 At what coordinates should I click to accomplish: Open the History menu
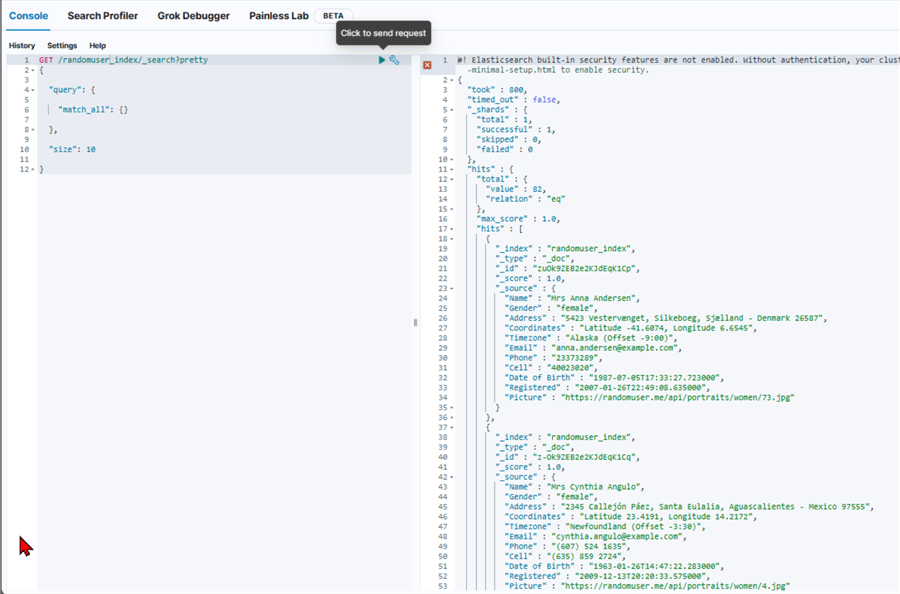coord(22,46)
